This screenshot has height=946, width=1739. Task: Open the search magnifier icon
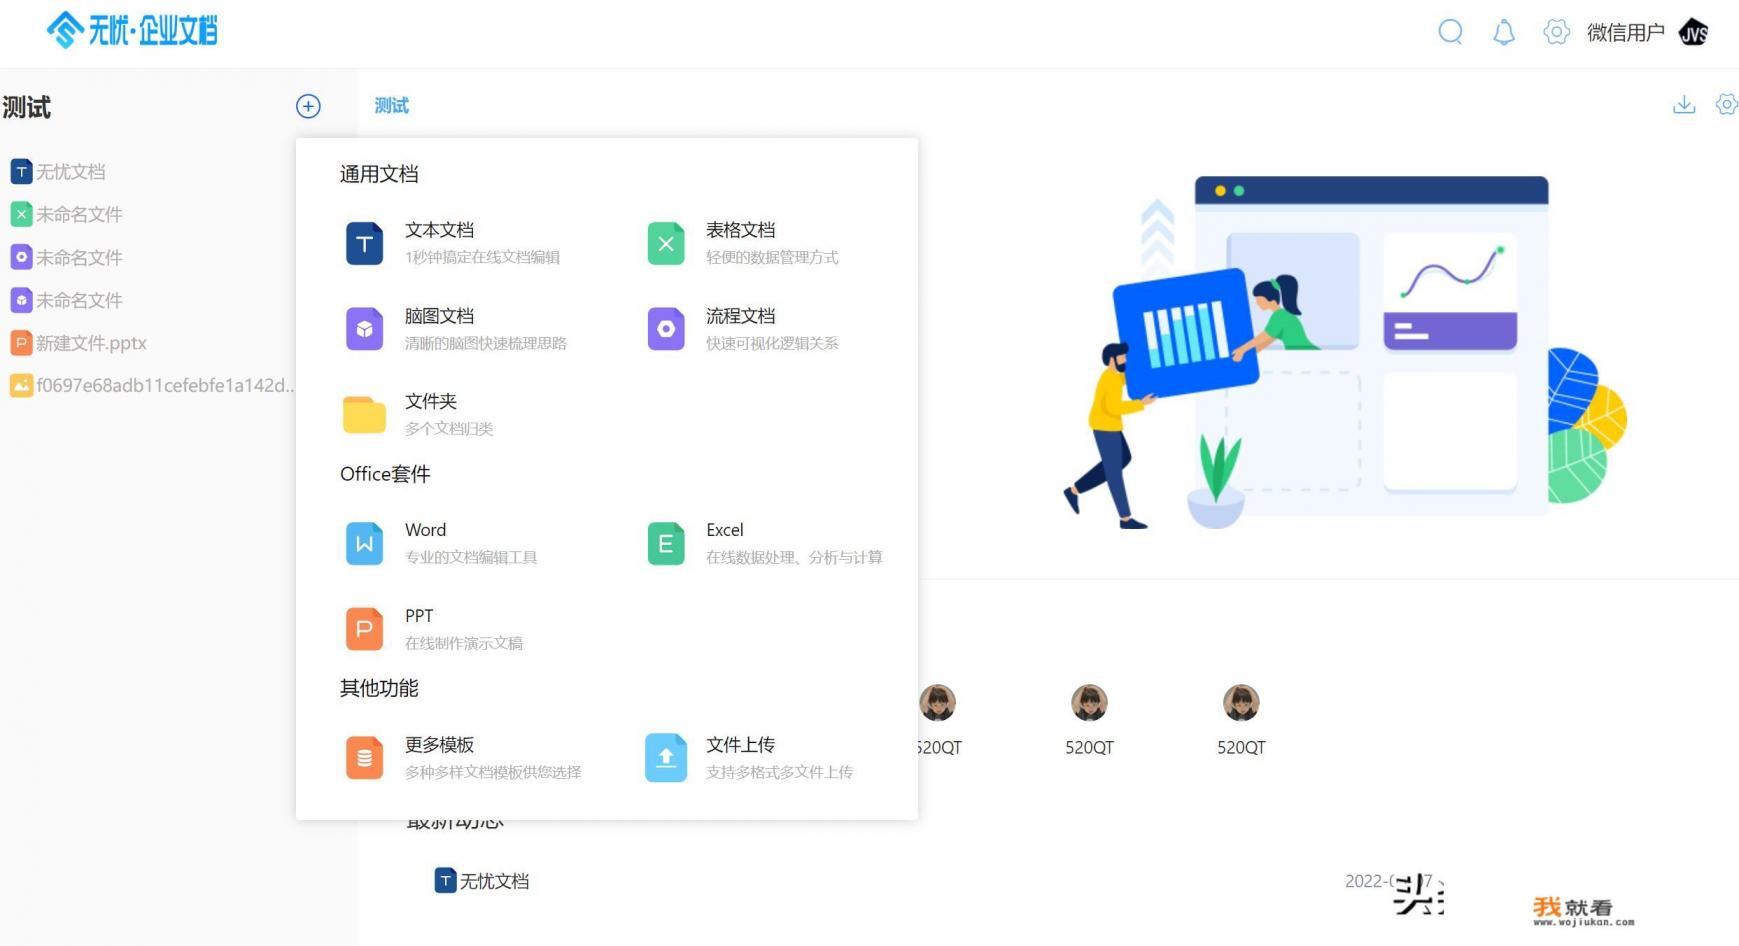click(1450, 31)
